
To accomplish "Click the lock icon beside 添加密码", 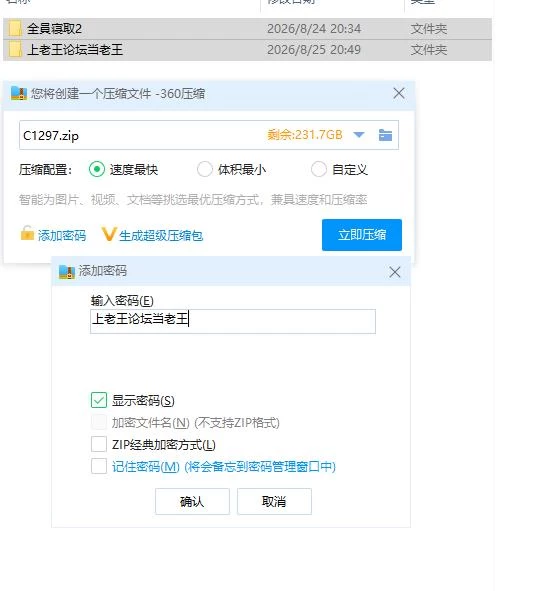I will pyautogui.click(x=27, y=233).
